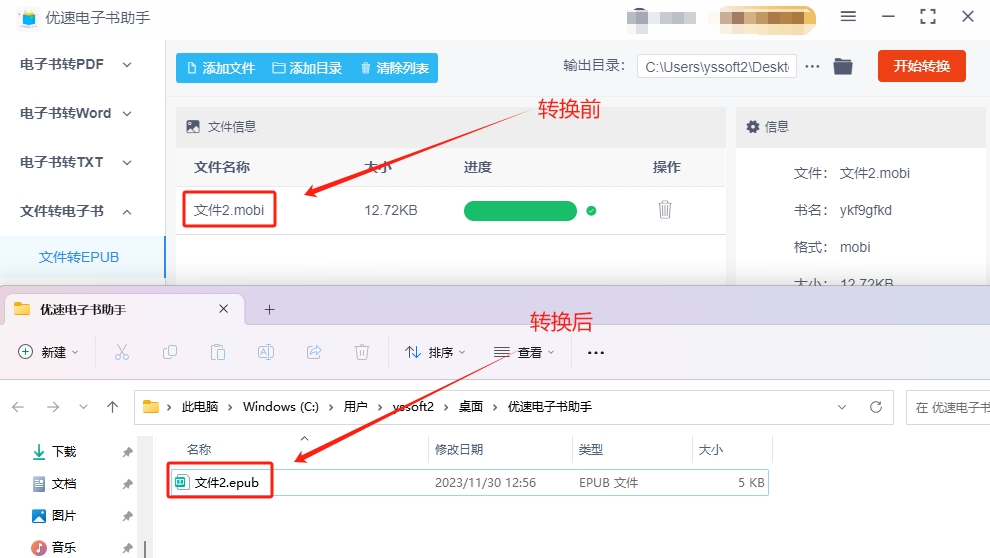Click 优速电子书助手 in the address breadcrumb
Image resolution: width=990 pixels, height=558 pixels.
[550, 407]
